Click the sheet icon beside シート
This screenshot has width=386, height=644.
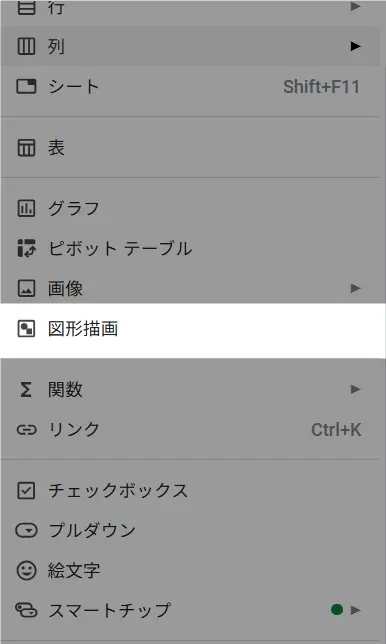(26, 87)
